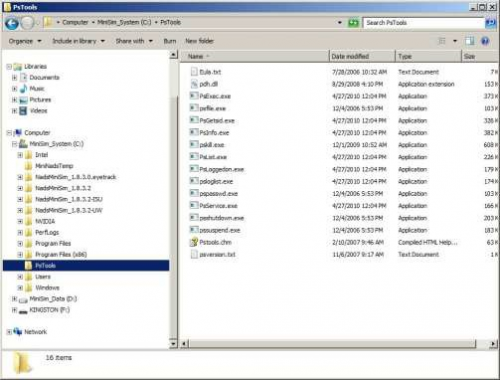Image resolution: width=500 pixels, height=380 pixels.
Task: Click the green refresh button beside address bar
Action: [353, 23]
